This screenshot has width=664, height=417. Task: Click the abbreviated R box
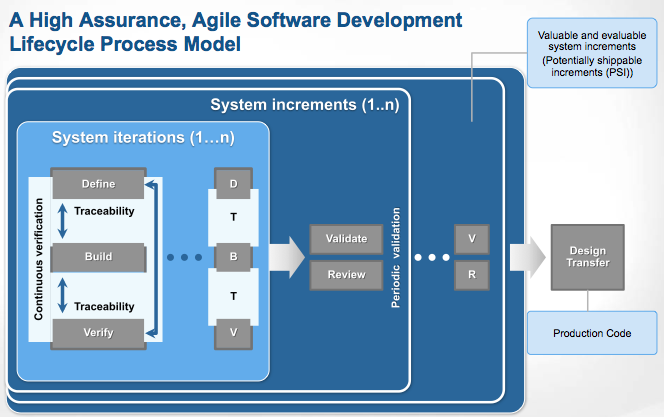tap(472, 275)
